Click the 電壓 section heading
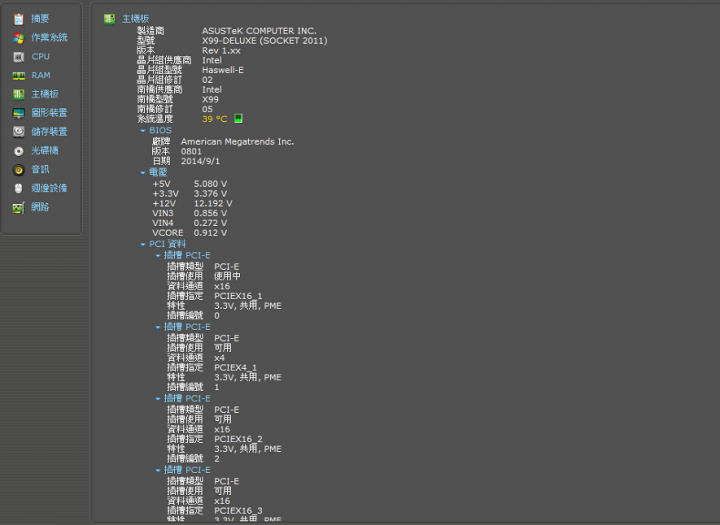The image size is (720, 525). [158, 172]
